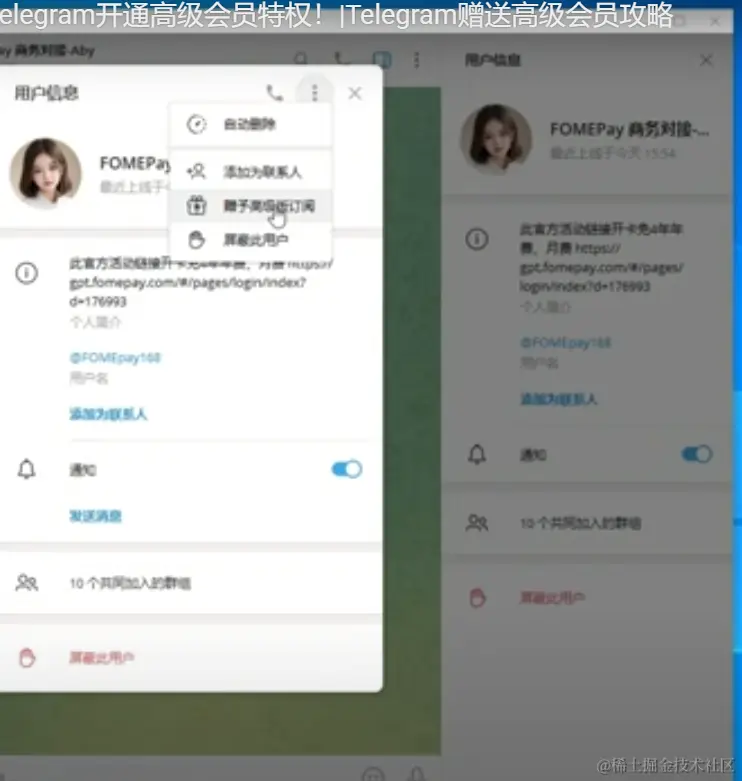Image resolution: width=742 pixels, height=781 pixels.
Task: Click the call icon in the background chat header
Action: 342,59
